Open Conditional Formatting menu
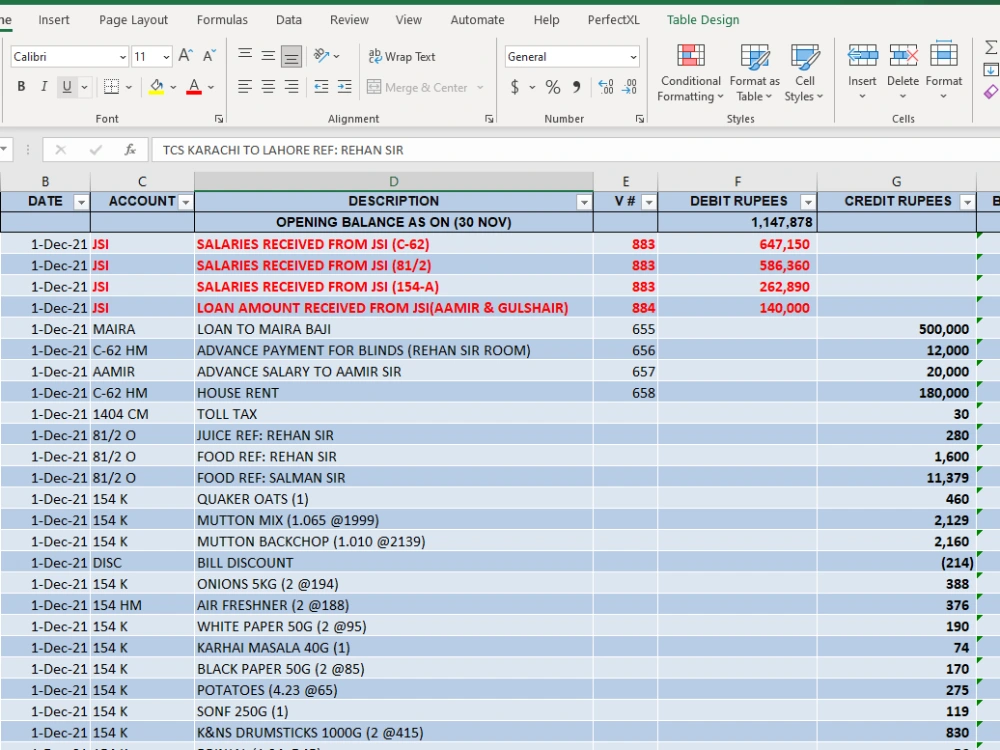 691,73
